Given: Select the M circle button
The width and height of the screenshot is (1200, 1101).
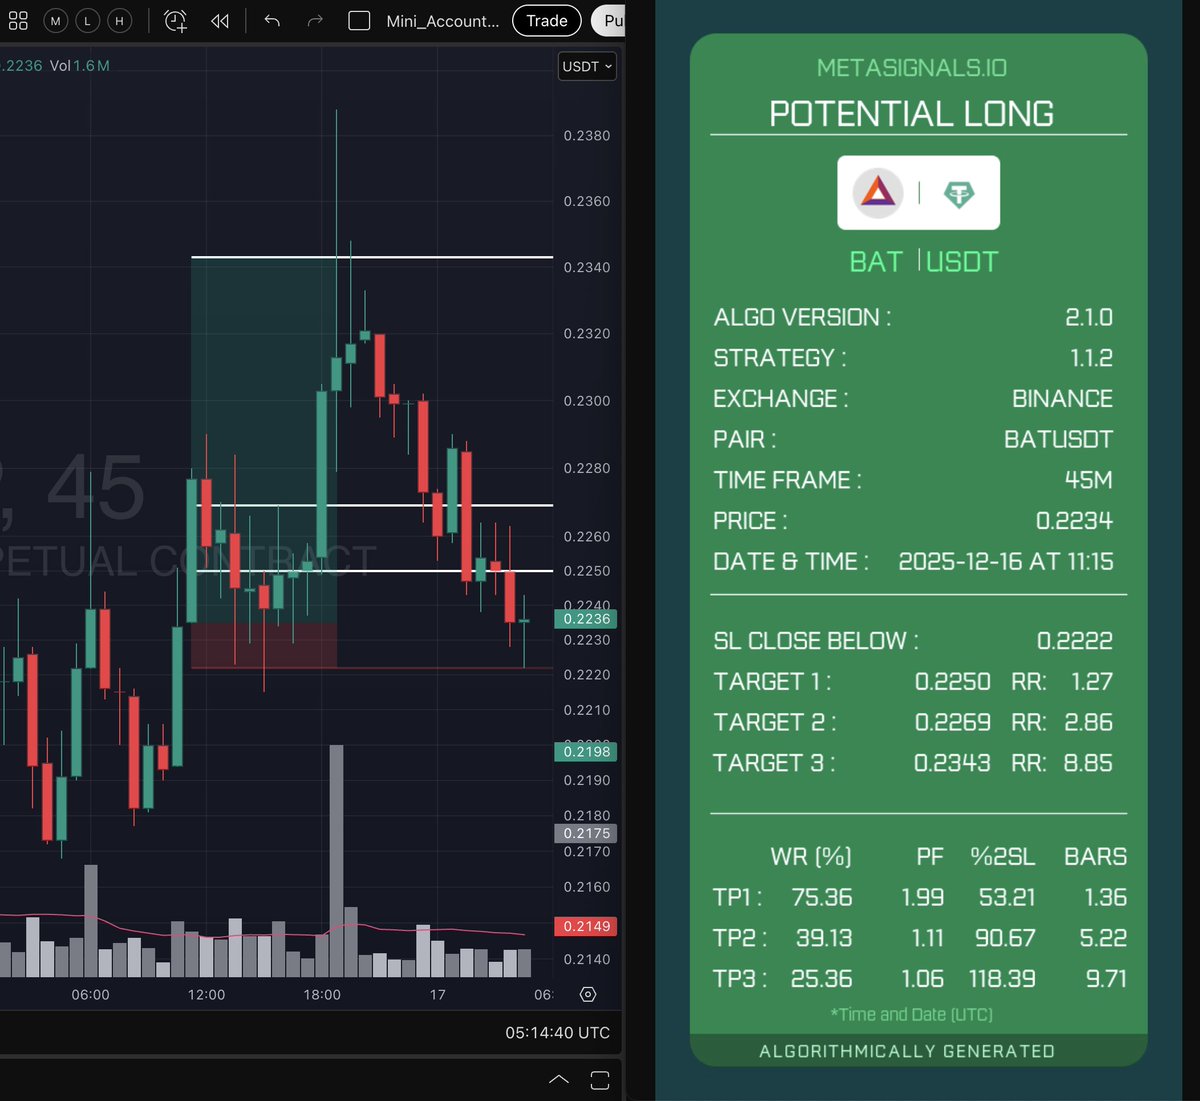Looking at the screenshot, I should coord(56,20).
